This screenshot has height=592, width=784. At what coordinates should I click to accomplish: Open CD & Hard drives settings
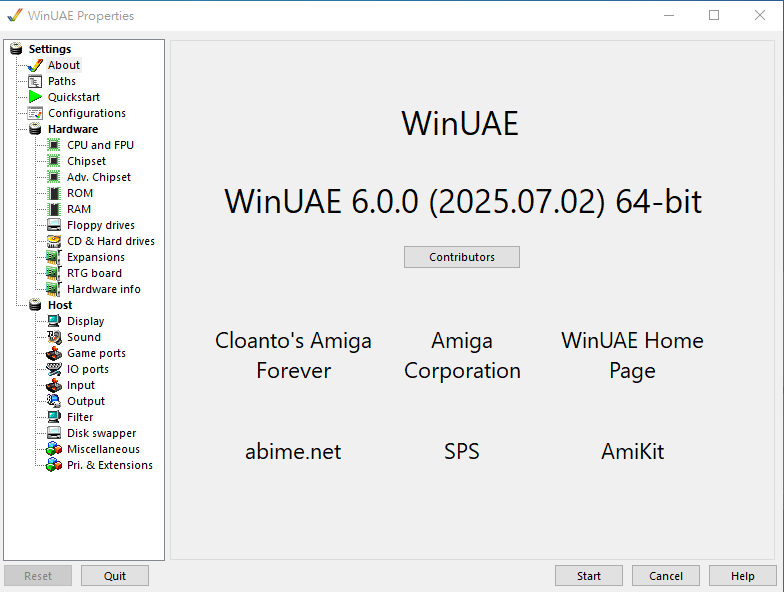point(111,241)
